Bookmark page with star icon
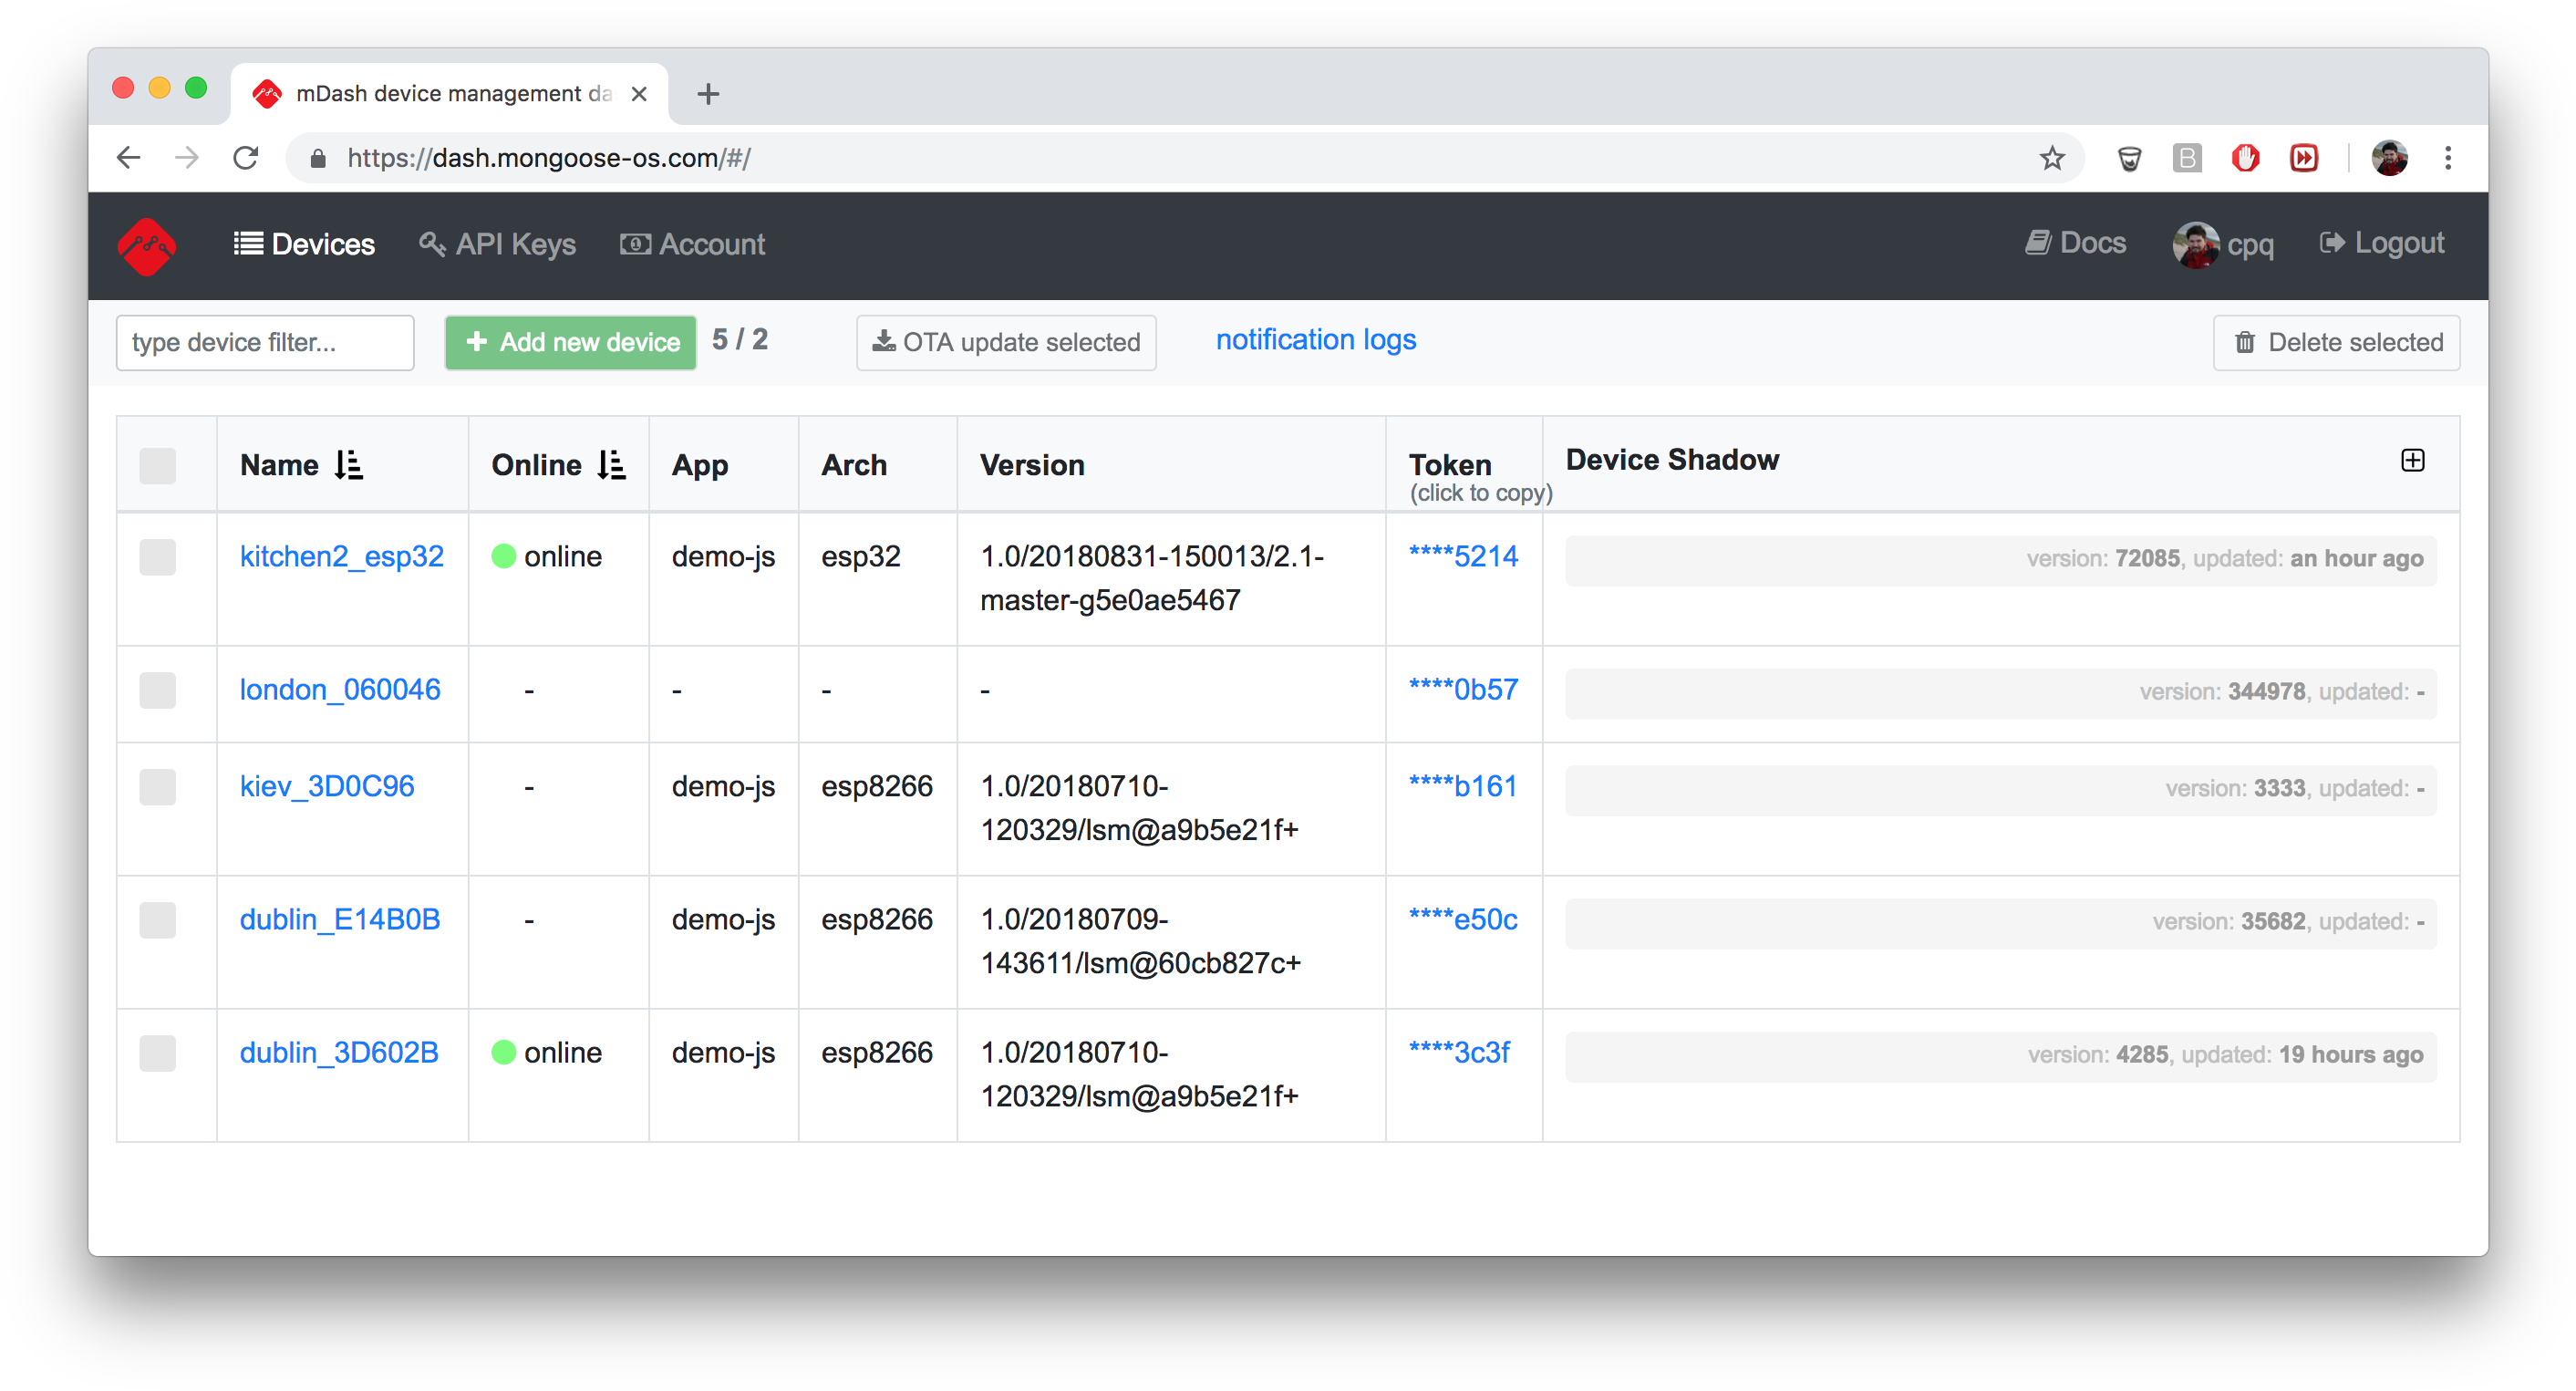This screenshot has height=1391, width=2576. 2051,158
